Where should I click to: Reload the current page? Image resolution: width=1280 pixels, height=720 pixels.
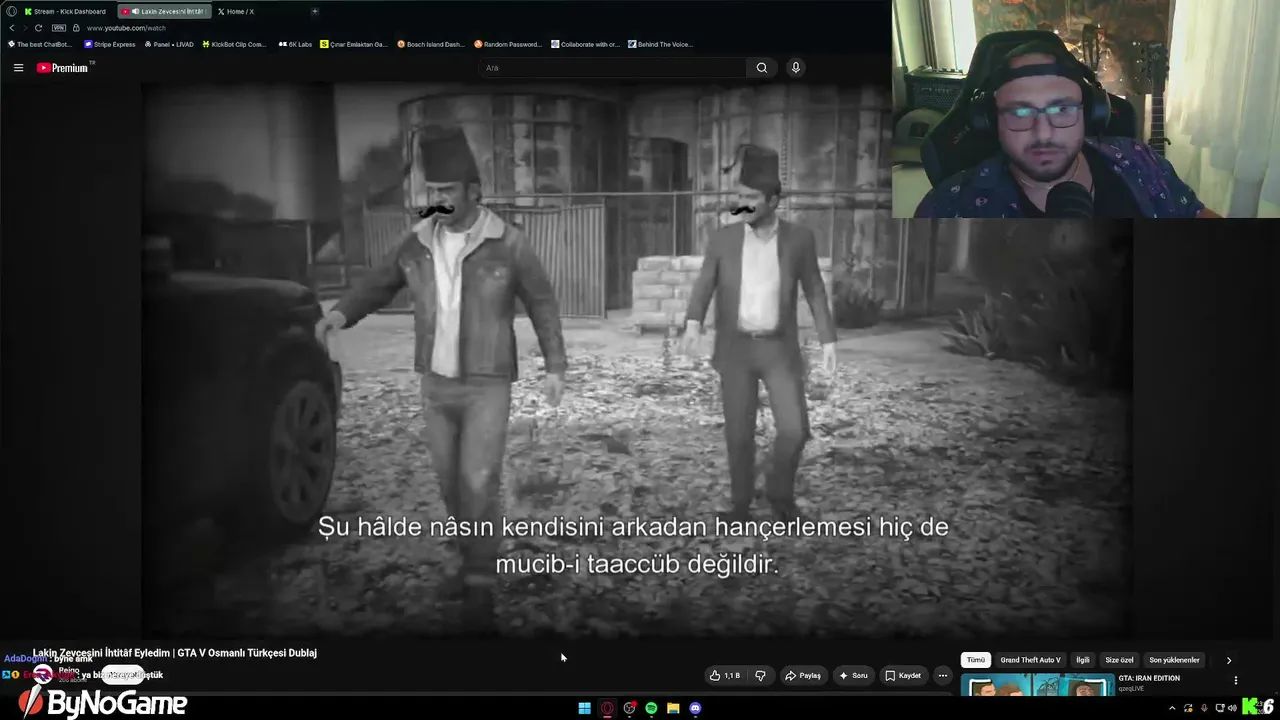38,28
